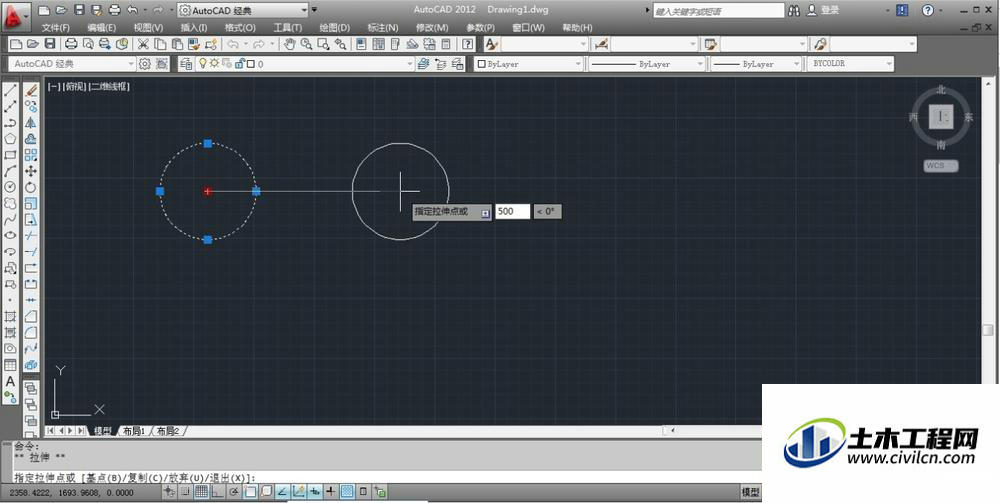Select the Fillet modify tool
This screenshot has width=1000, height=503.
[31, 332]
